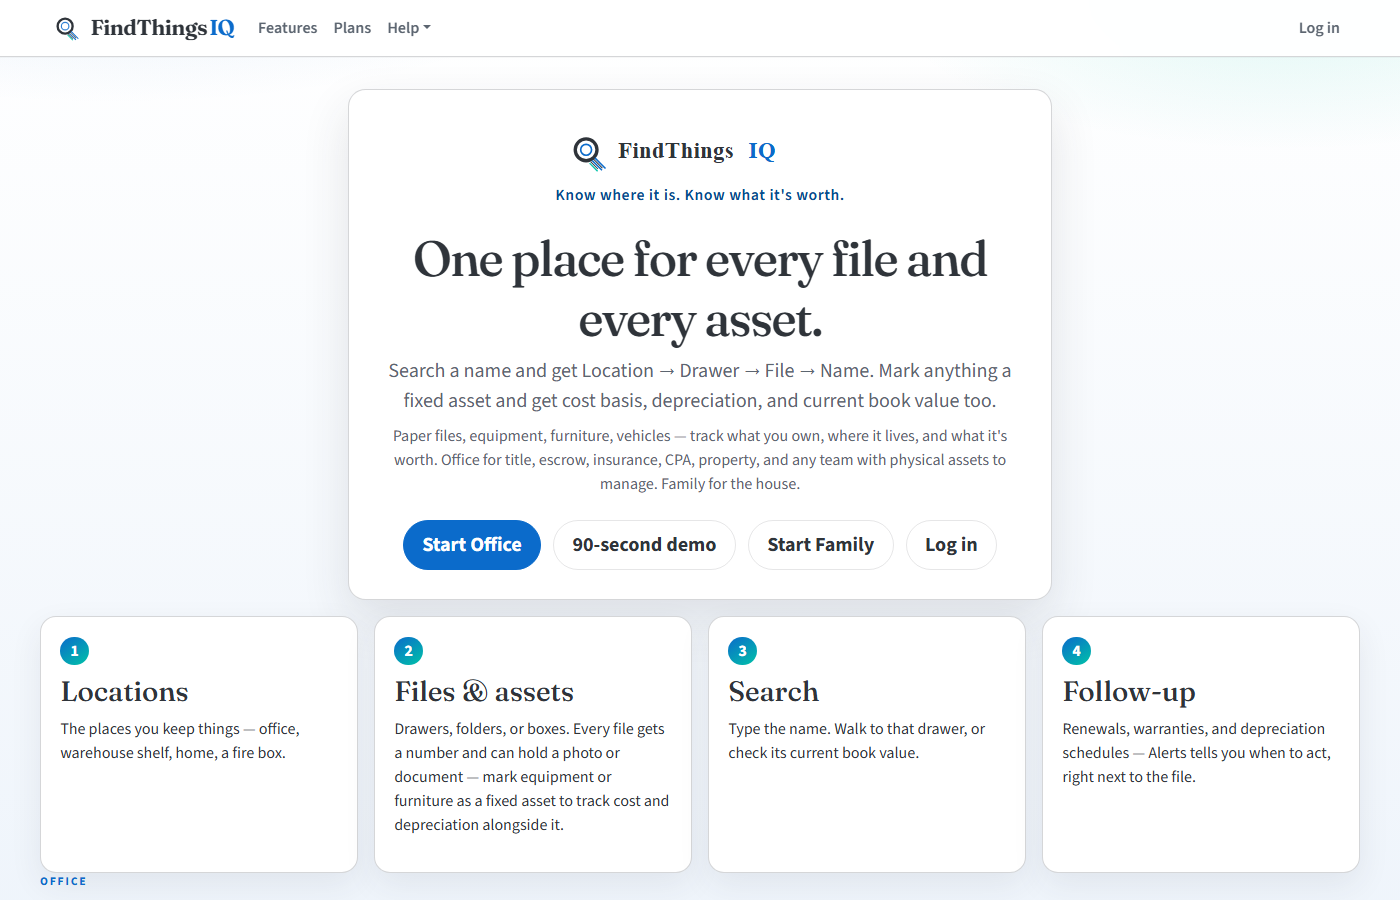Click the step 1 badge on Locations card
The image size is (1400, 900).
[75, 651]
